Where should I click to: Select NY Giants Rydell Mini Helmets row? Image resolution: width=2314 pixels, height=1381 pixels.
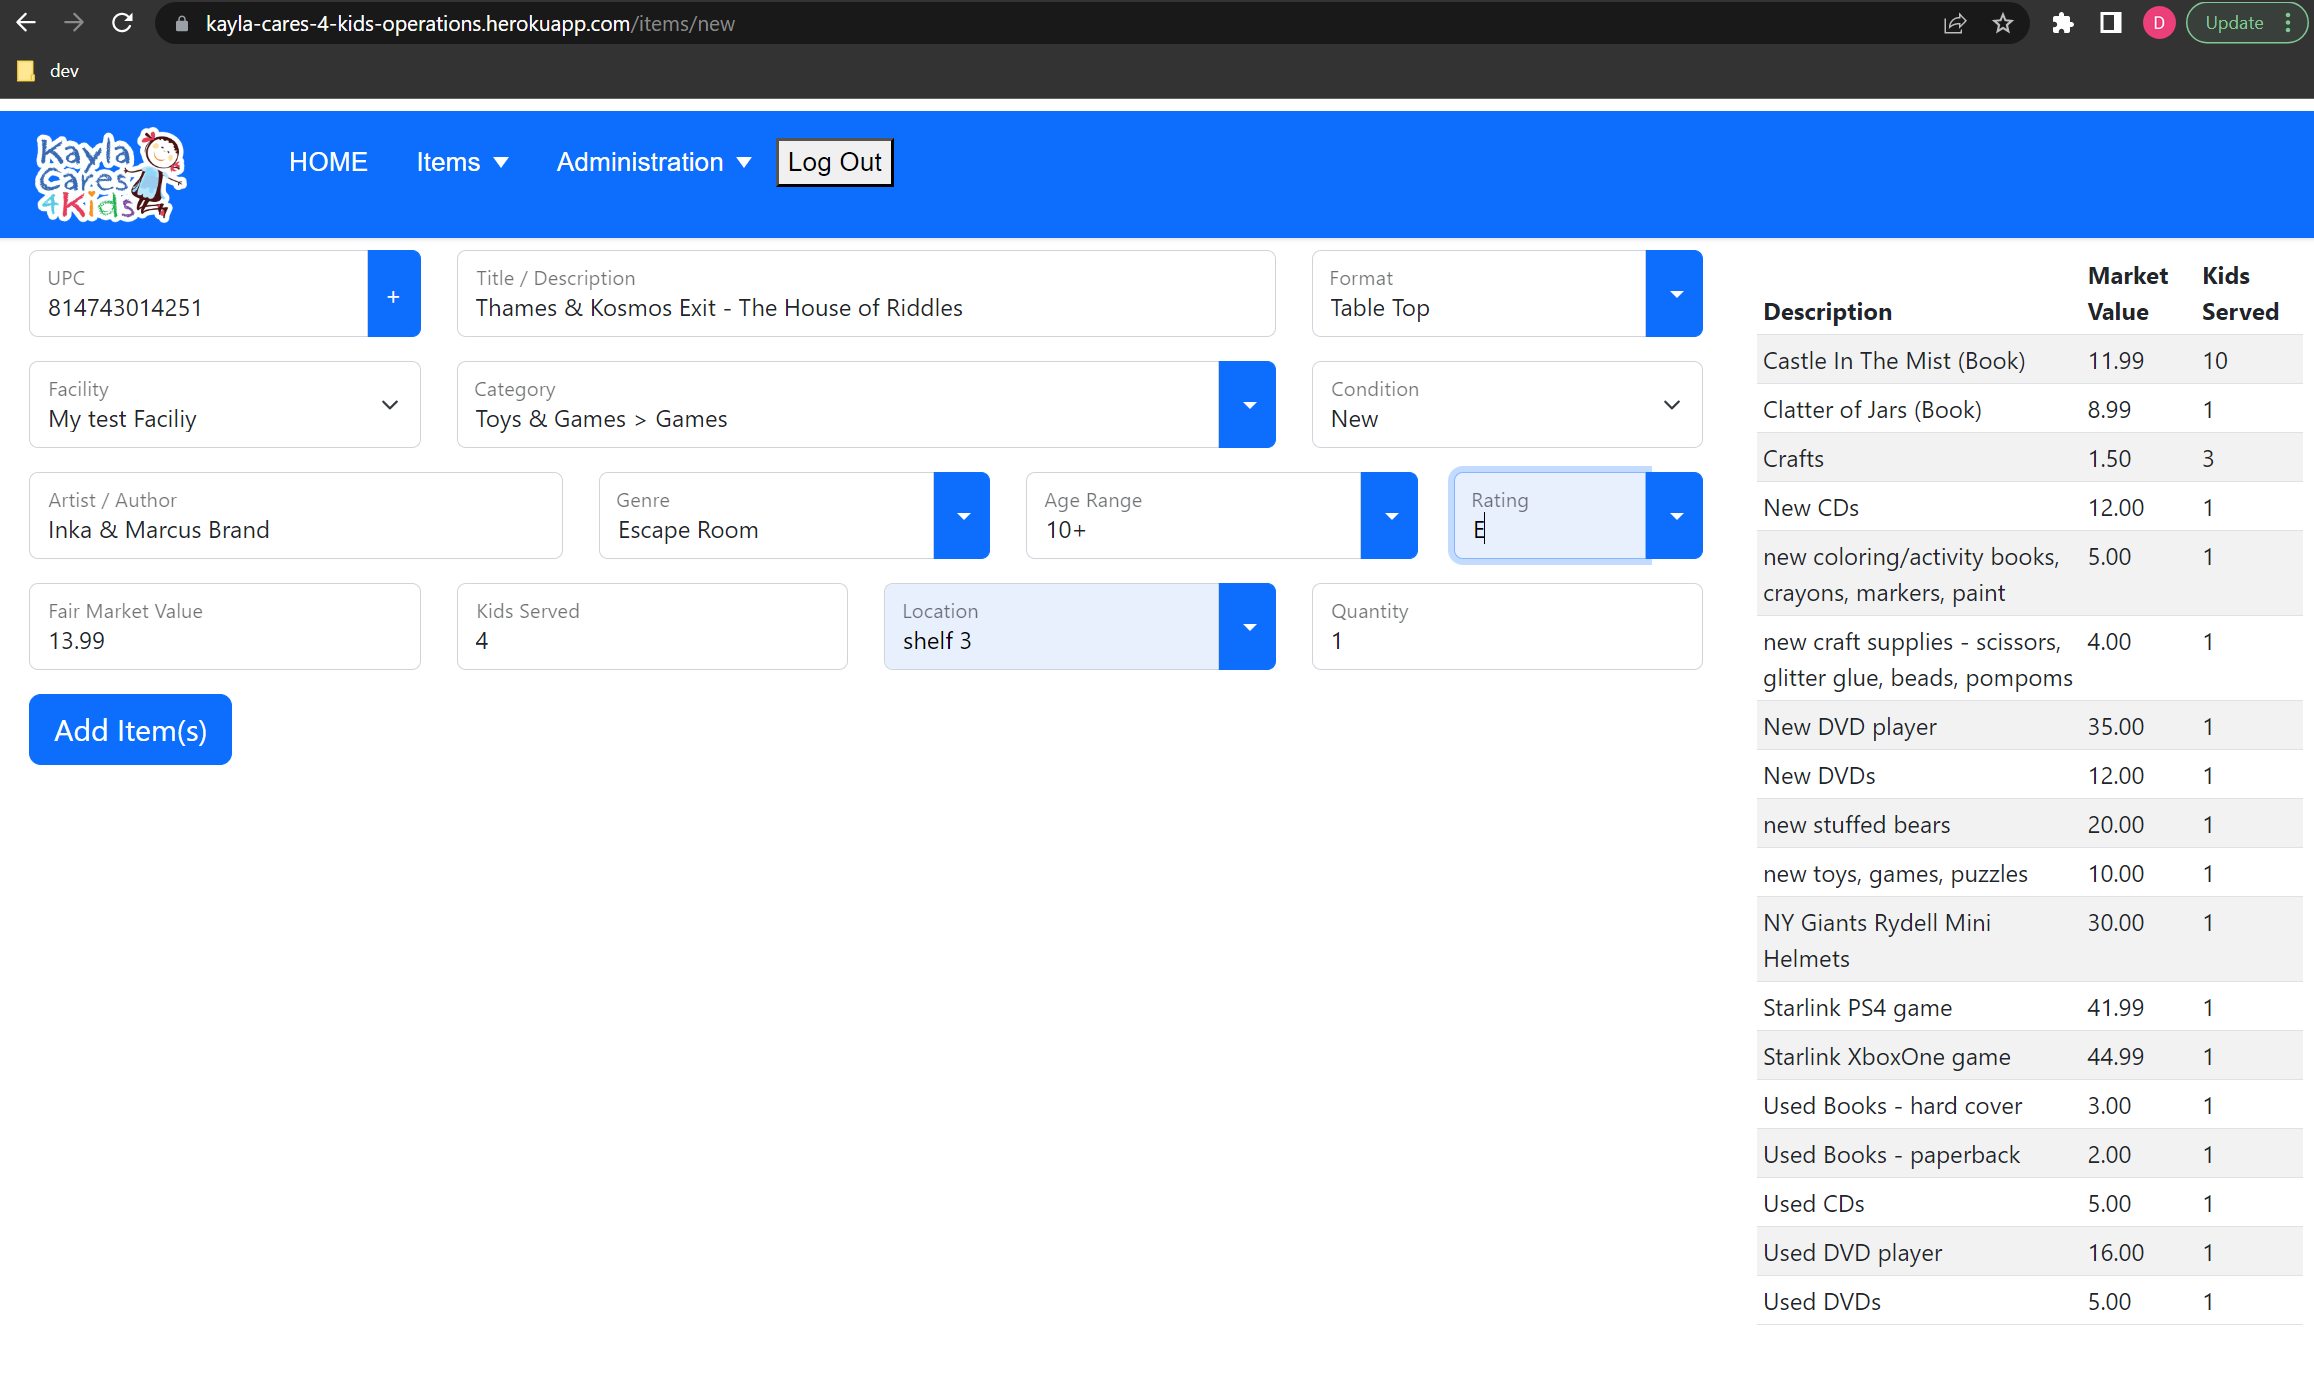(2029, 940)
